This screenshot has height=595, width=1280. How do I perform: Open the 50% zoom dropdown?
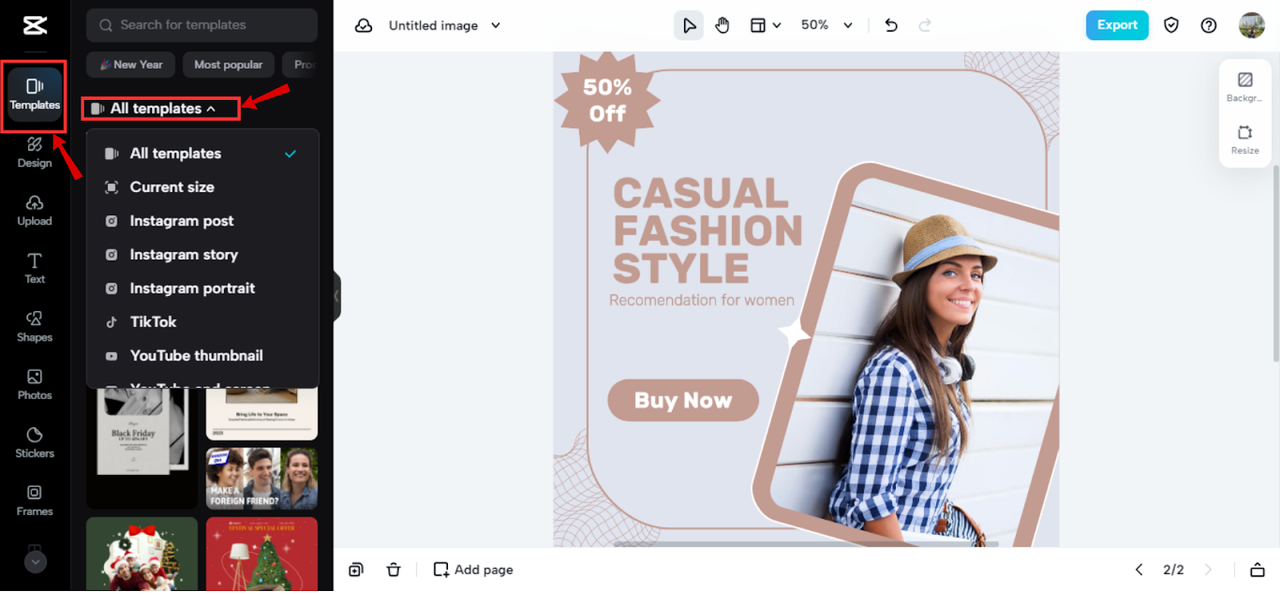[827, 26]
